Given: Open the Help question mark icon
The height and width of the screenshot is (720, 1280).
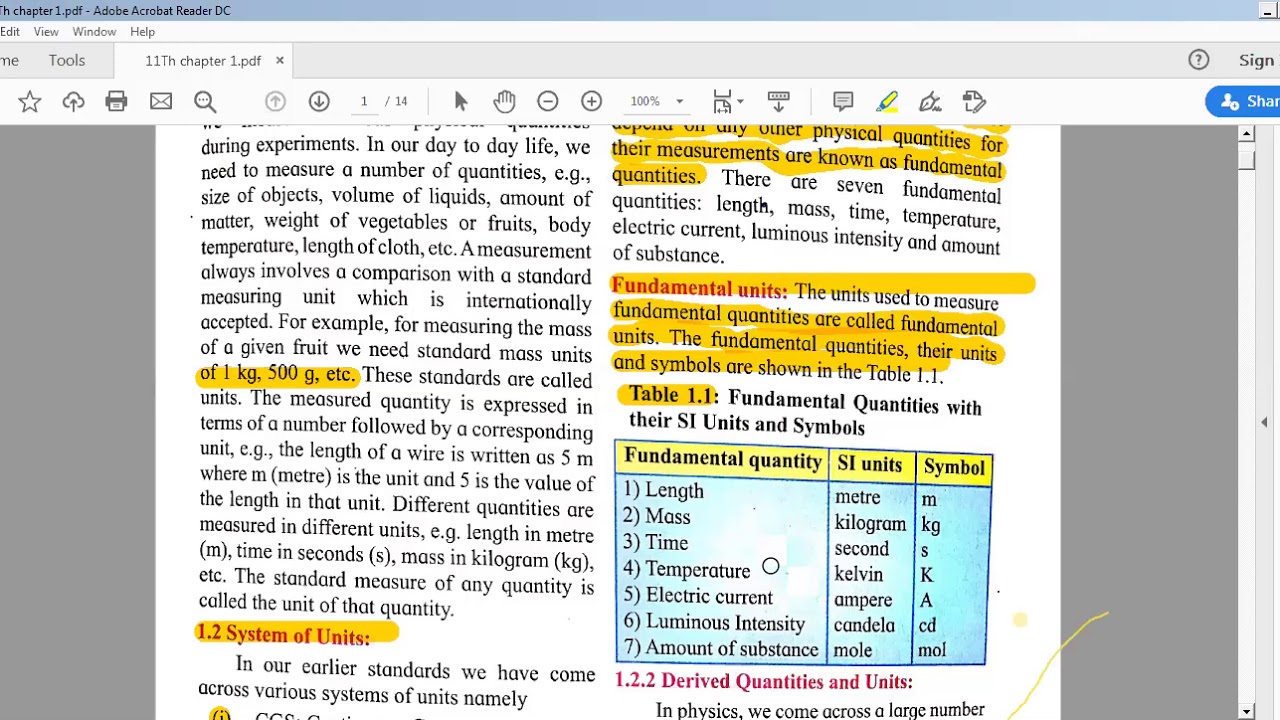Looking at the screenshot, I should [1199, 60].
